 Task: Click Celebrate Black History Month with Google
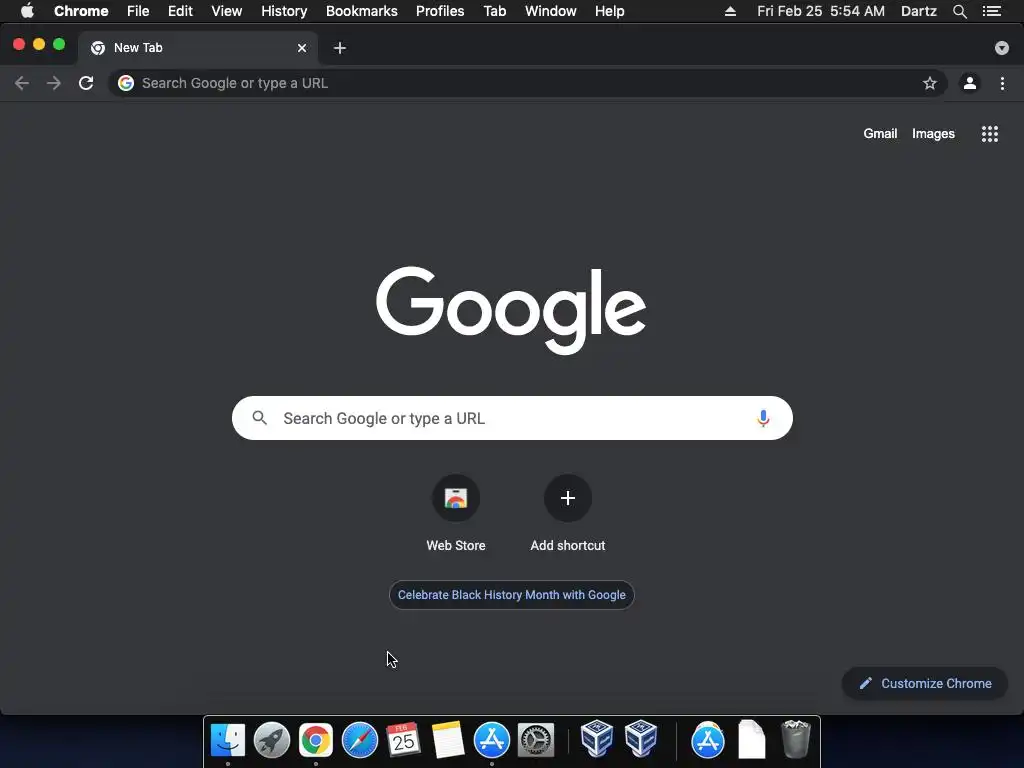pos(511,595)
